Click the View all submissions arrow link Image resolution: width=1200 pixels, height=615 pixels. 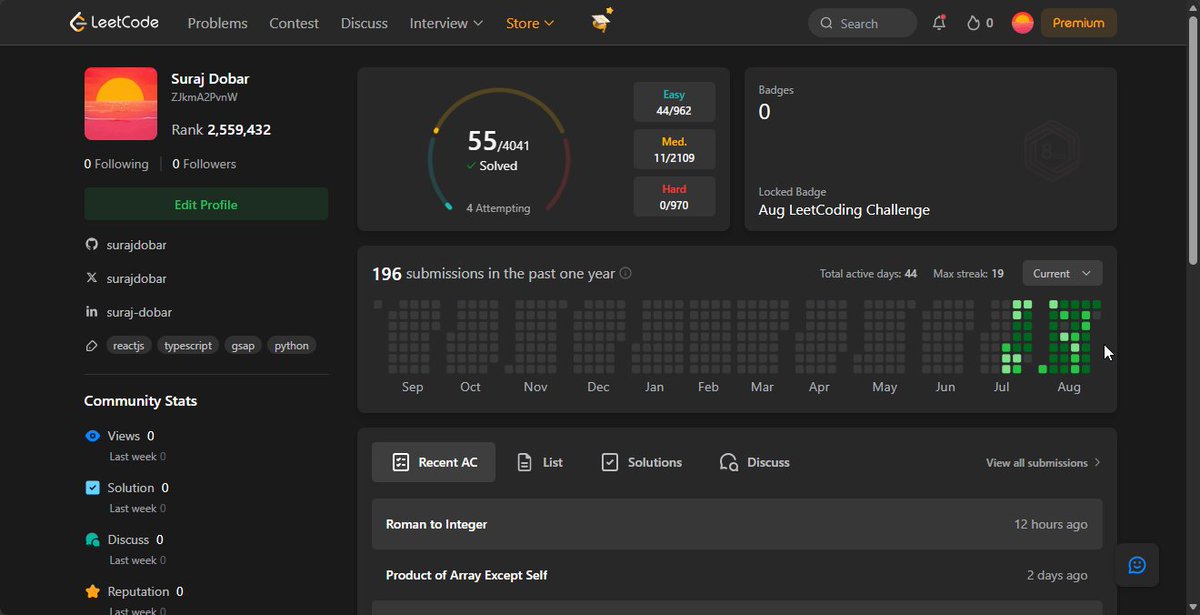click(x=1043, y=463)
